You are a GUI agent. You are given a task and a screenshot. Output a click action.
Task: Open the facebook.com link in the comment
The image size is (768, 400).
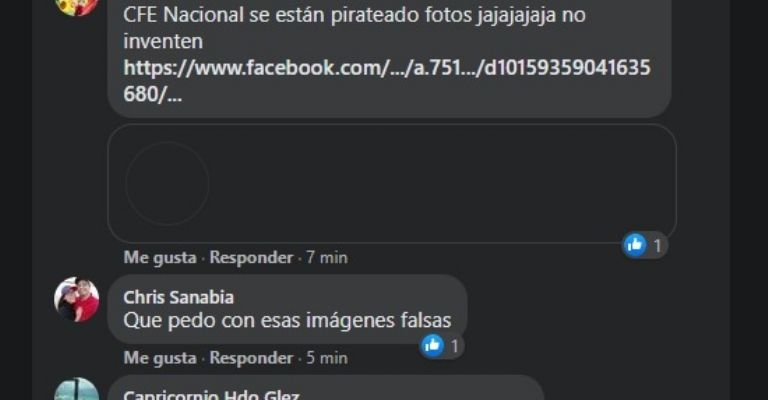[387, 81]
